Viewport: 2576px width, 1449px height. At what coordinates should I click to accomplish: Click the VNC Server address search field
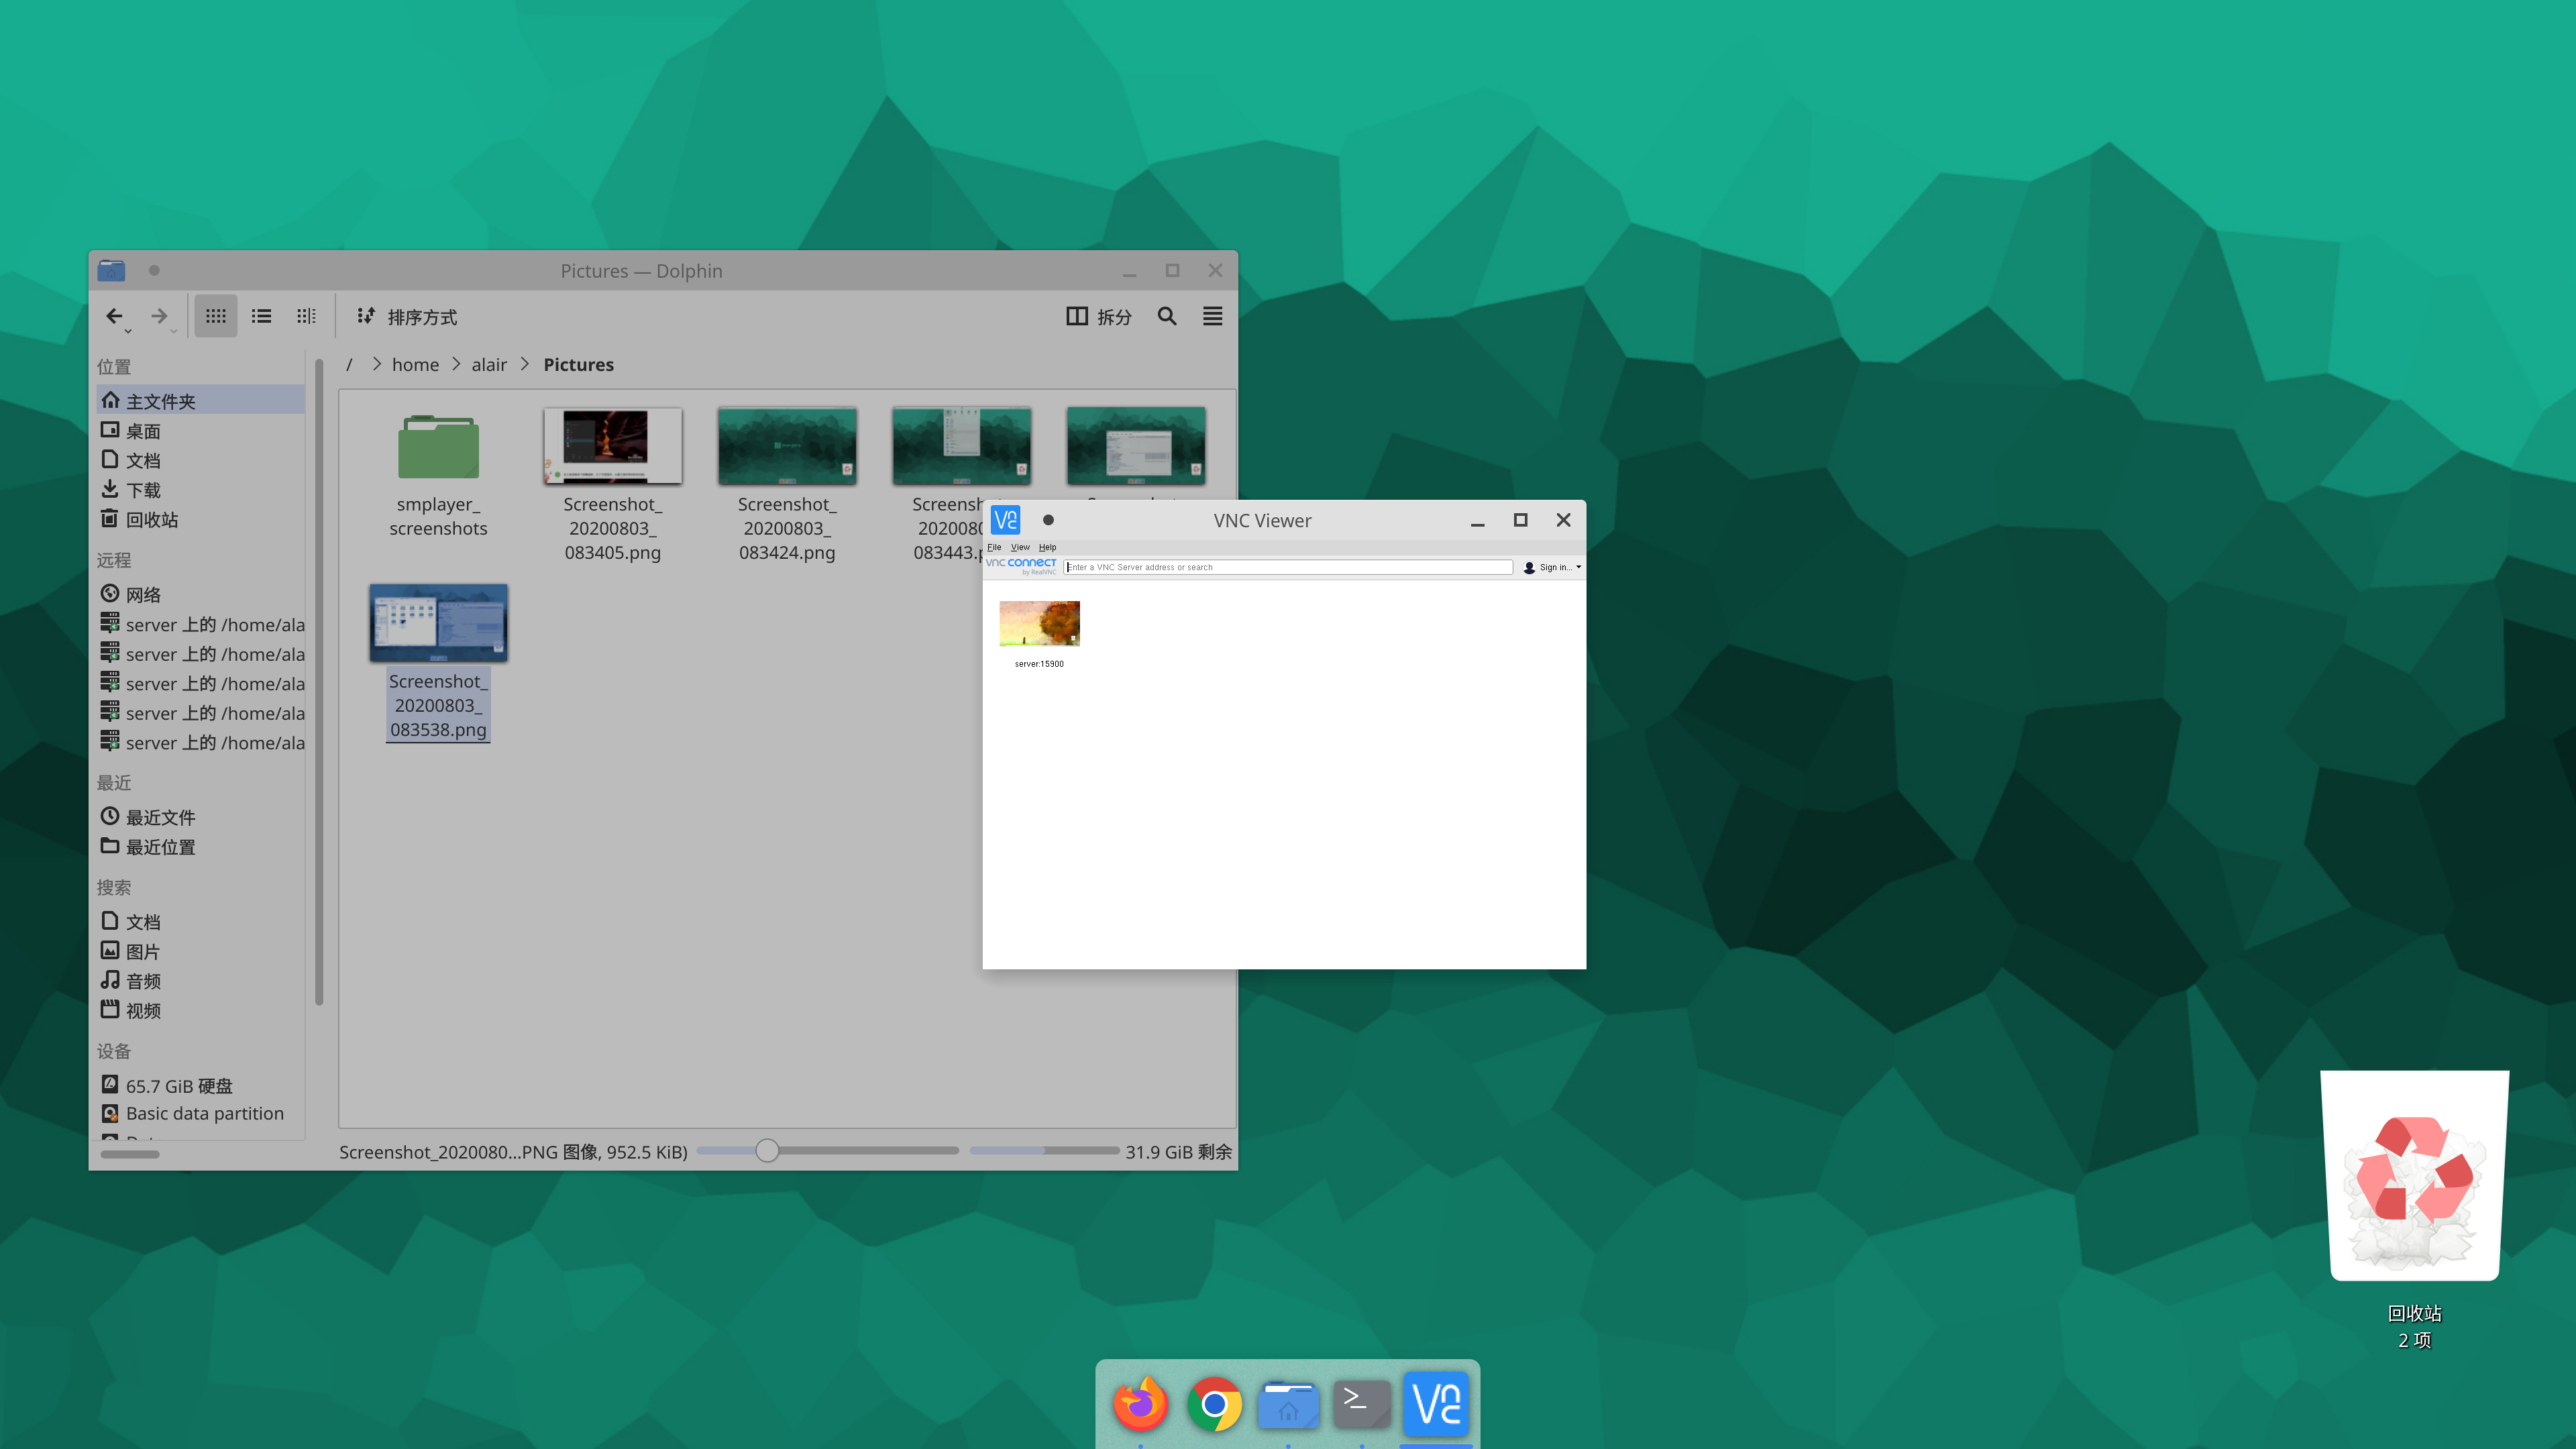coord(1288,567)
